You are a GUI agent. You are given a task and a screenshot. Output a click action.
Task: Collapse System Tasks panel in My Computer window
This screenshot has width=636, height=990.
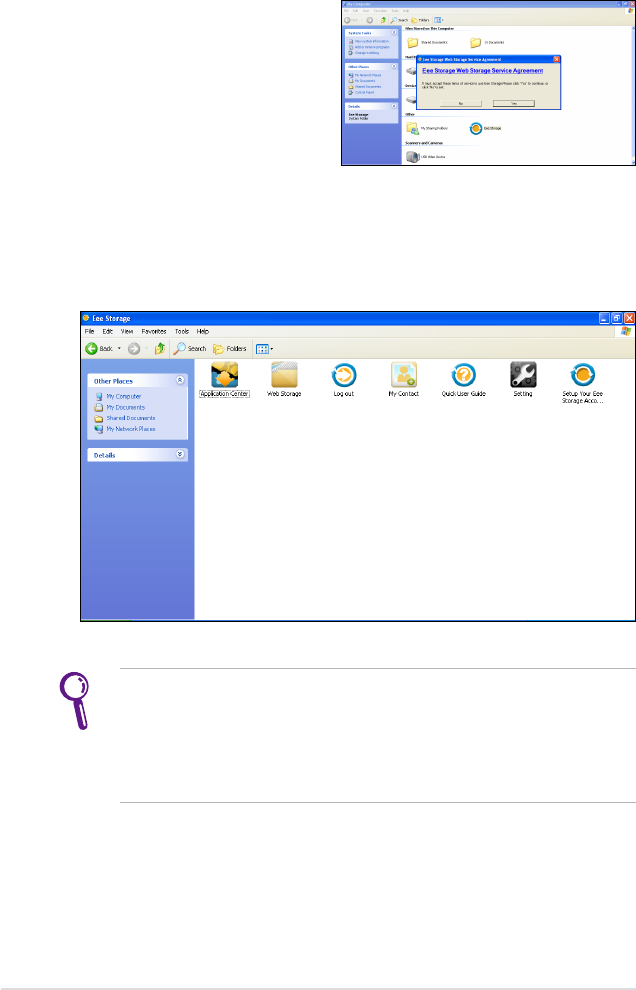[394, 32]
